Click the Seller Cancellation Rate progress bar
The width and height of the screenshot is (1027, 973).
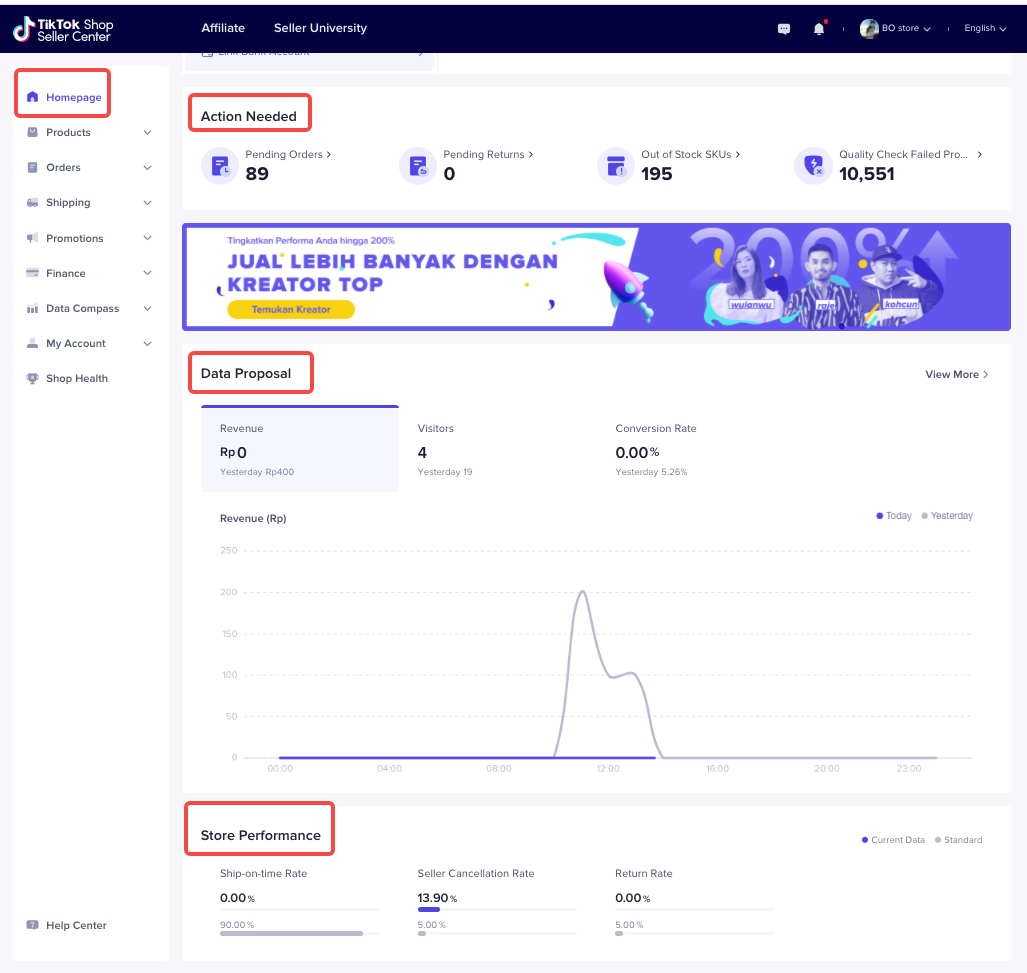pos(496,910)
